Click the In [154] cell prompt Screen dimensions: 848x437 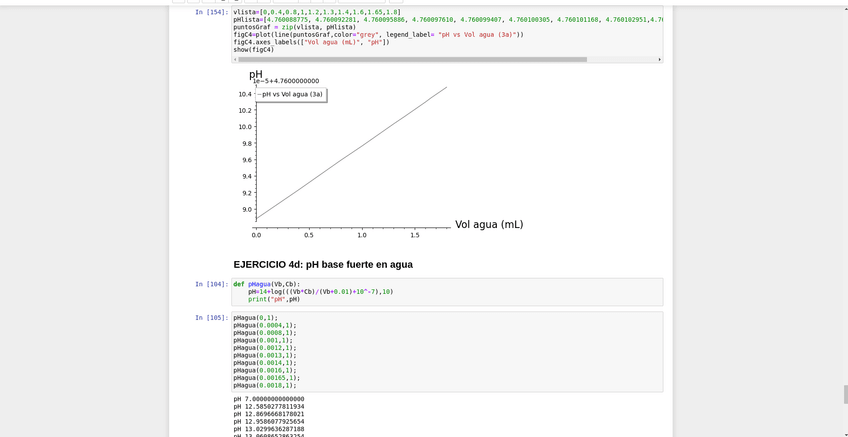coord(211,12)
